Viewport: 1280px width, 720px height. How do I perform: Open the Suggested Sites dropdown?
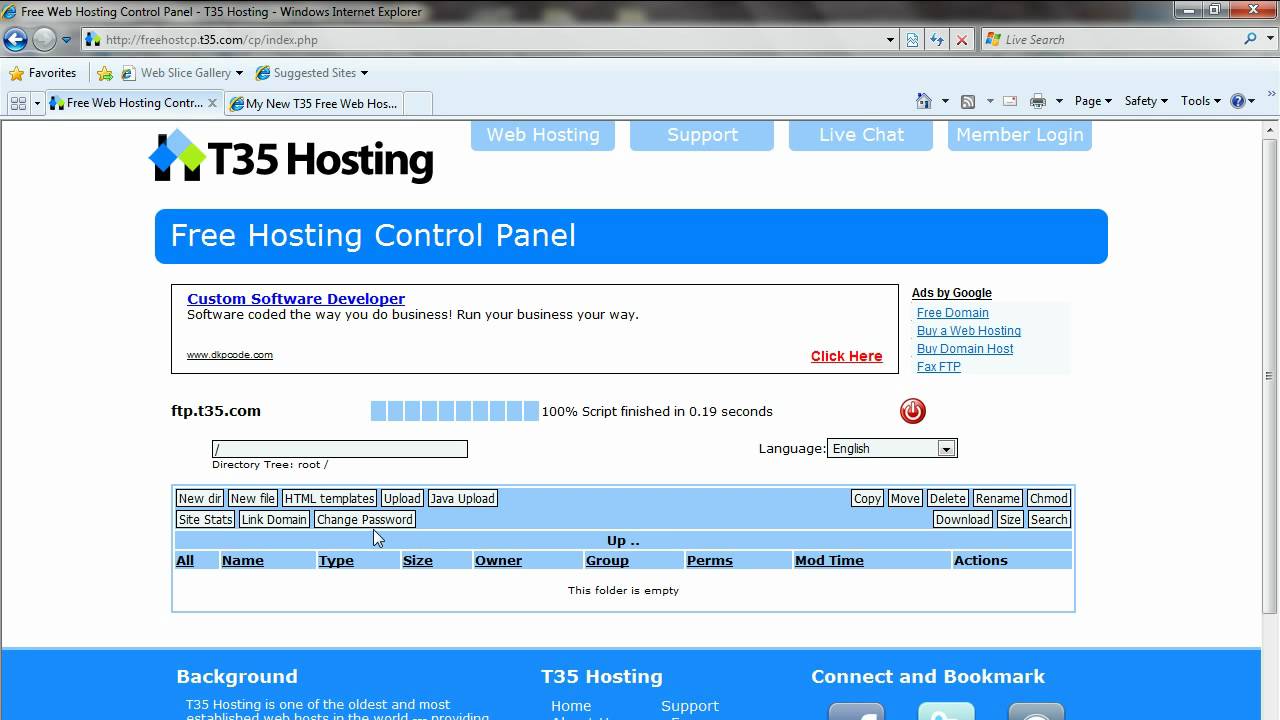pos(311,73)
